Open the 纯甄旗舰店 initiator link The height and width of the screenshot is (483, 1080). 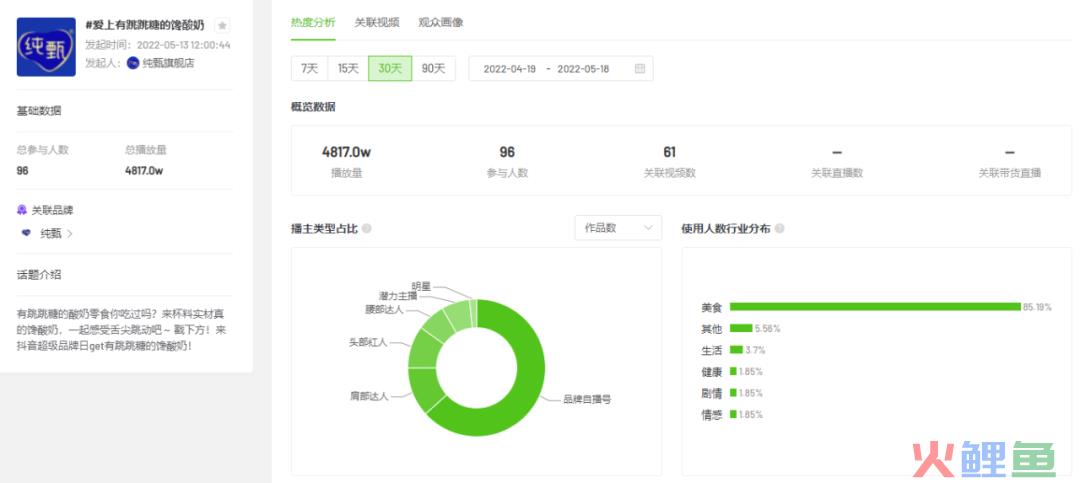(x=168, y=63)
